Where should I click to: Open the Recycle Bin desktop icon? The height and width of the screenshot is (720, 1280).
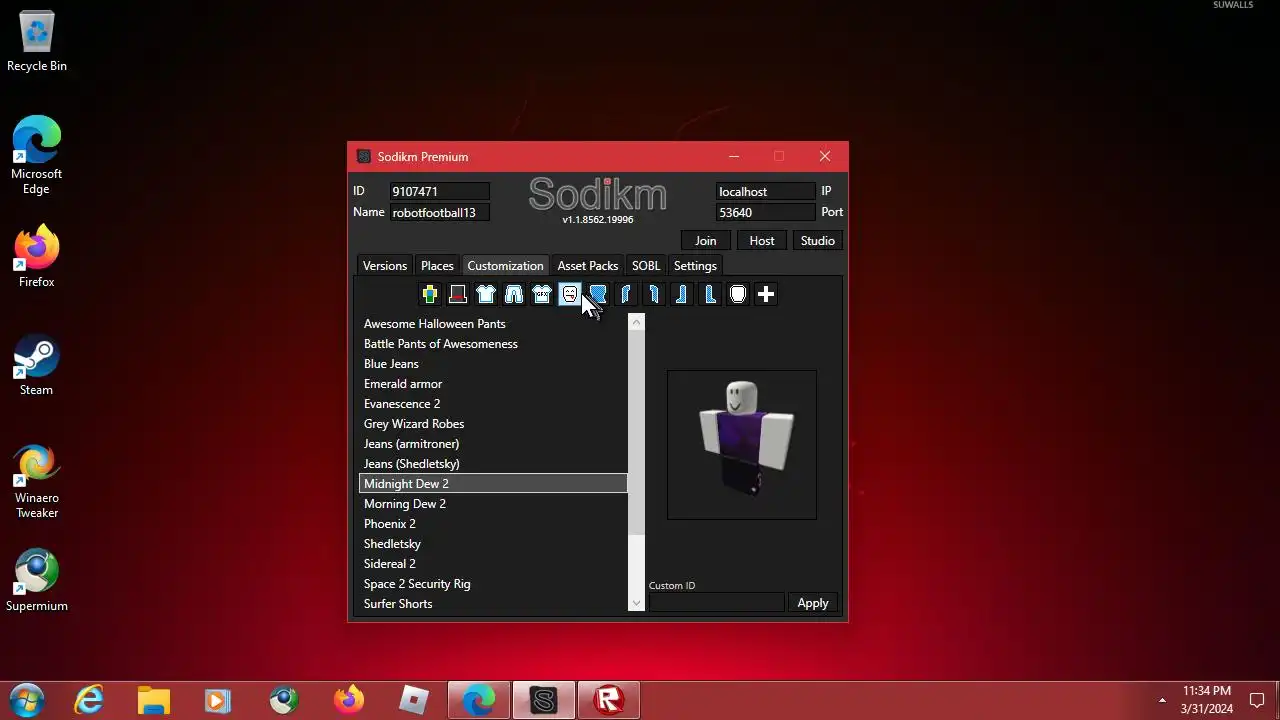pyautogui.click(x=37, y=42)
